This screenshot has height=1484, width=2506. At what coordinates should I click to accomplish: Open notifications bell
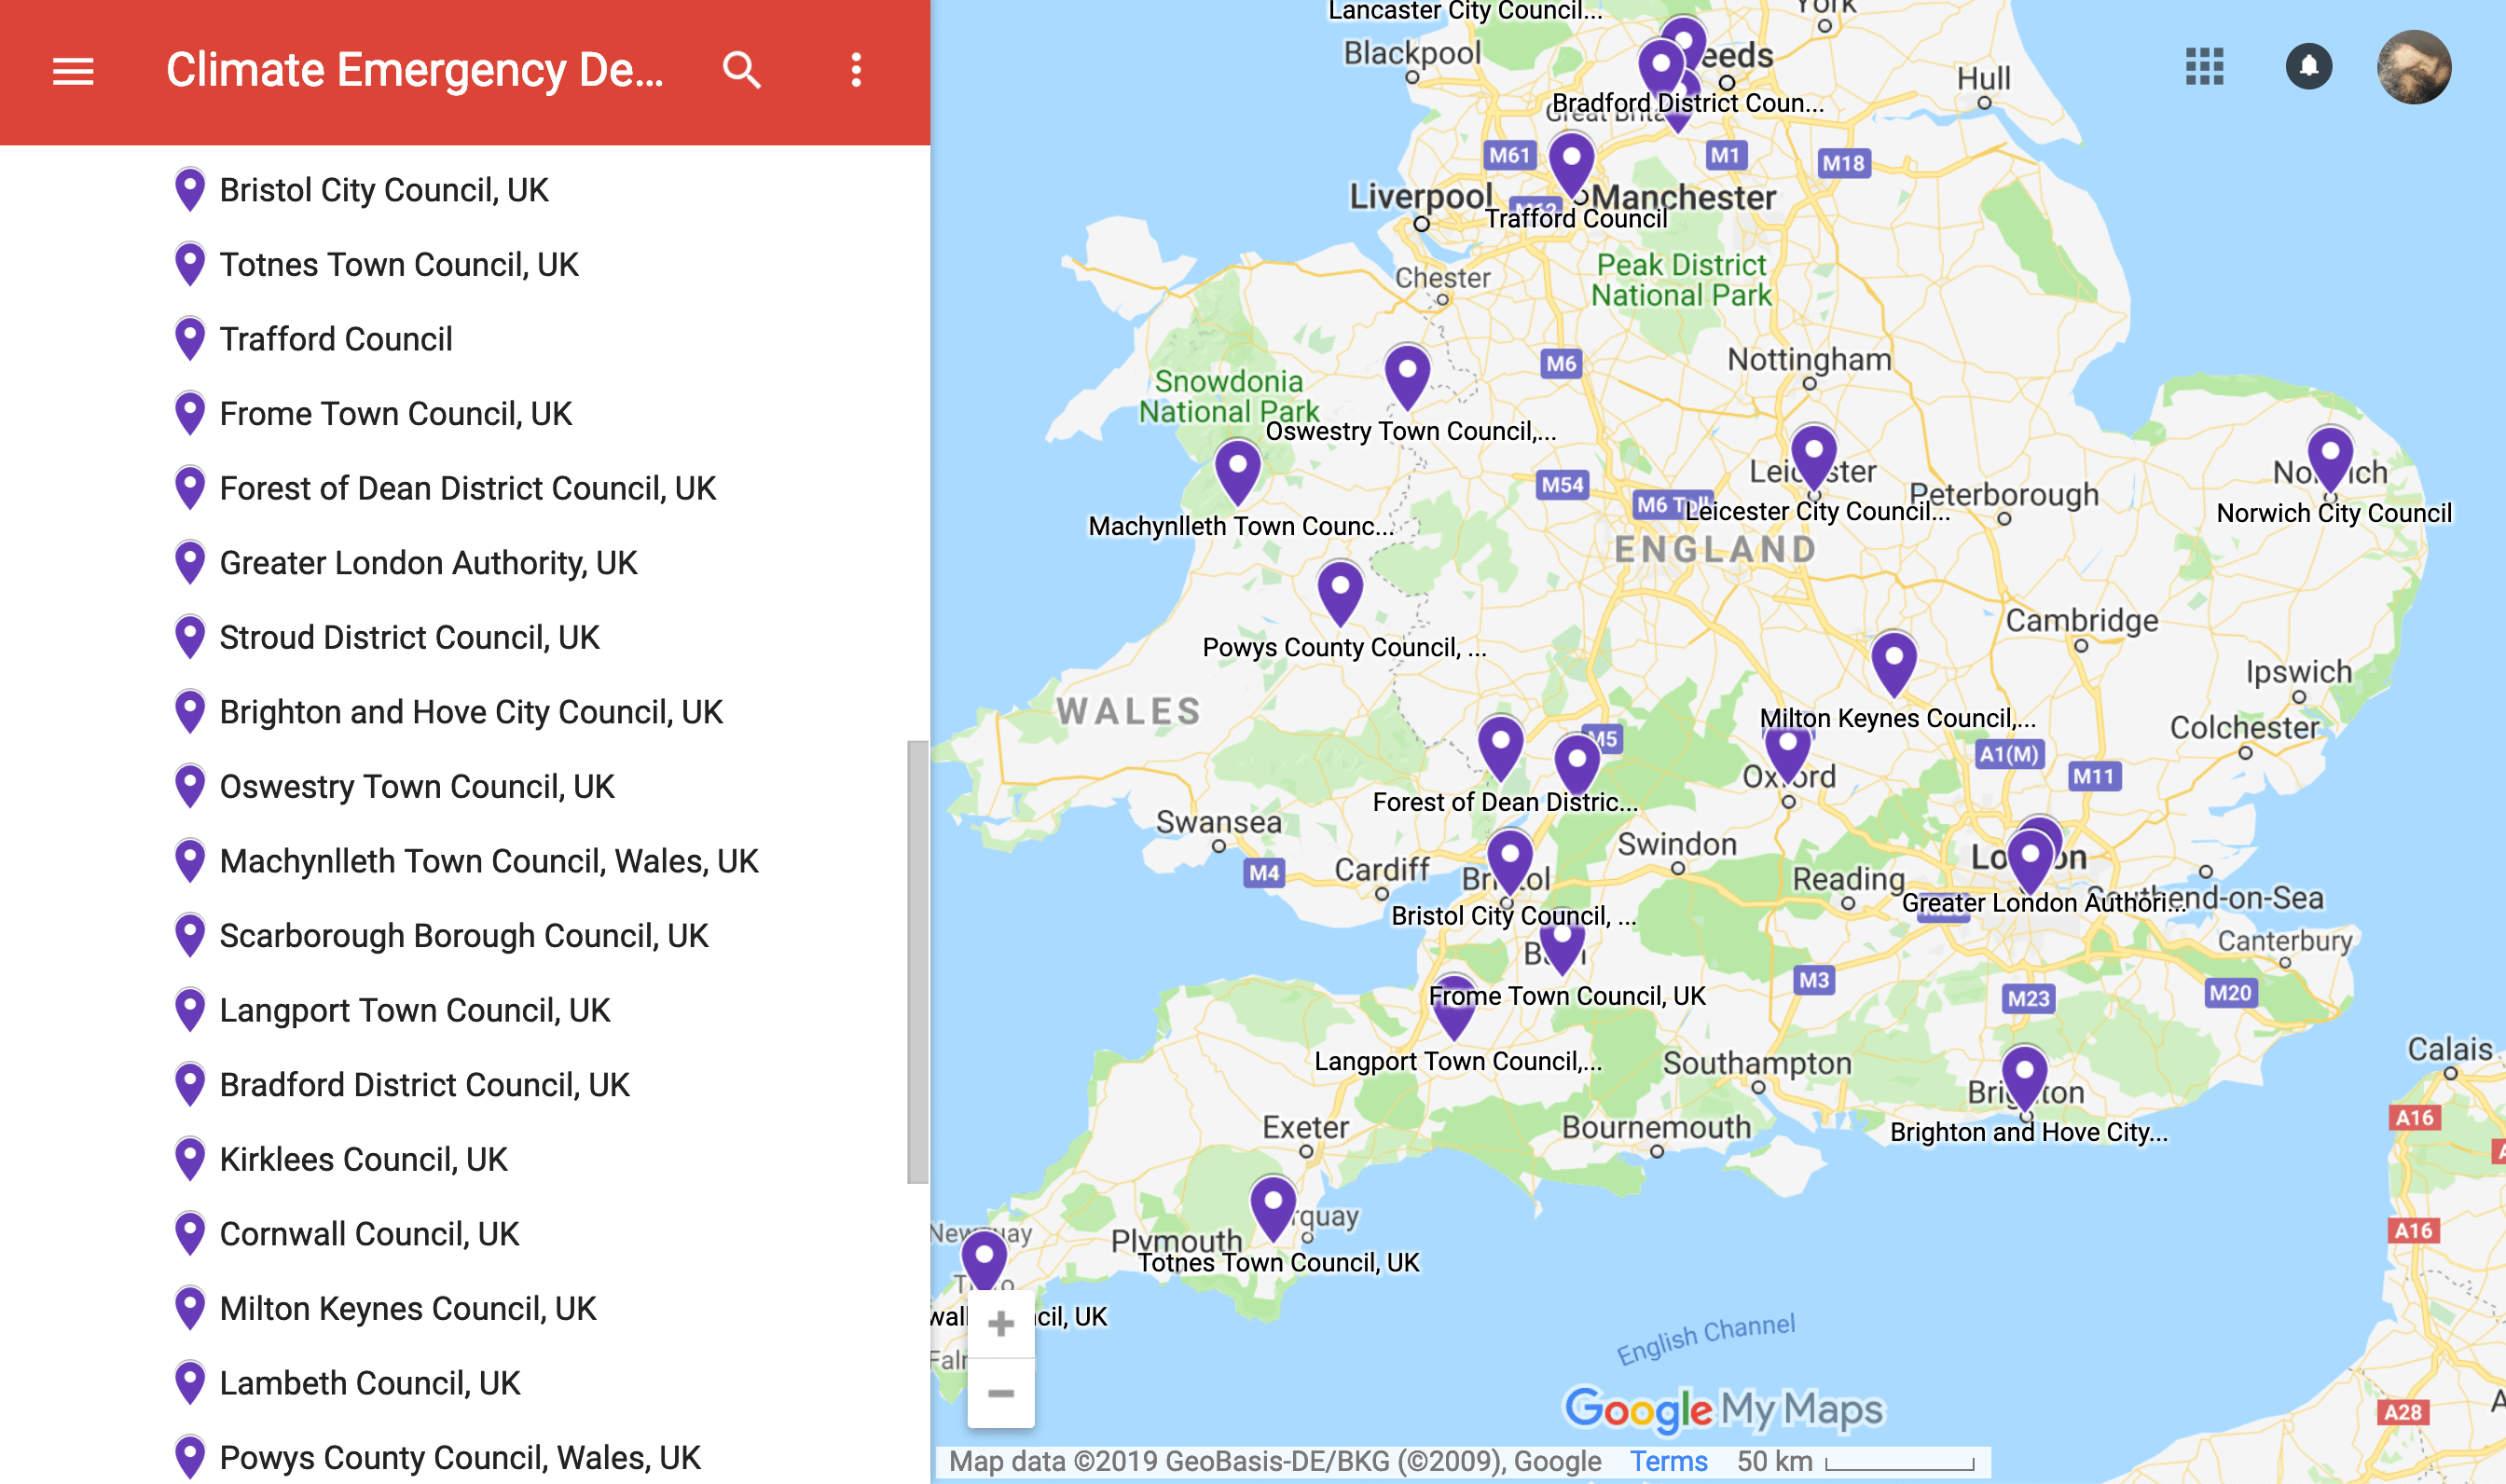[x=2309, y=67]
